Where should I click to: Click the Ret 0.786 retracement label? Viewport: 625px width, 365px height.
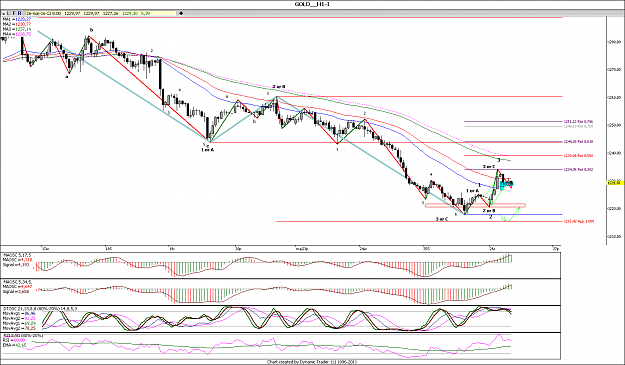click(578, 122)
